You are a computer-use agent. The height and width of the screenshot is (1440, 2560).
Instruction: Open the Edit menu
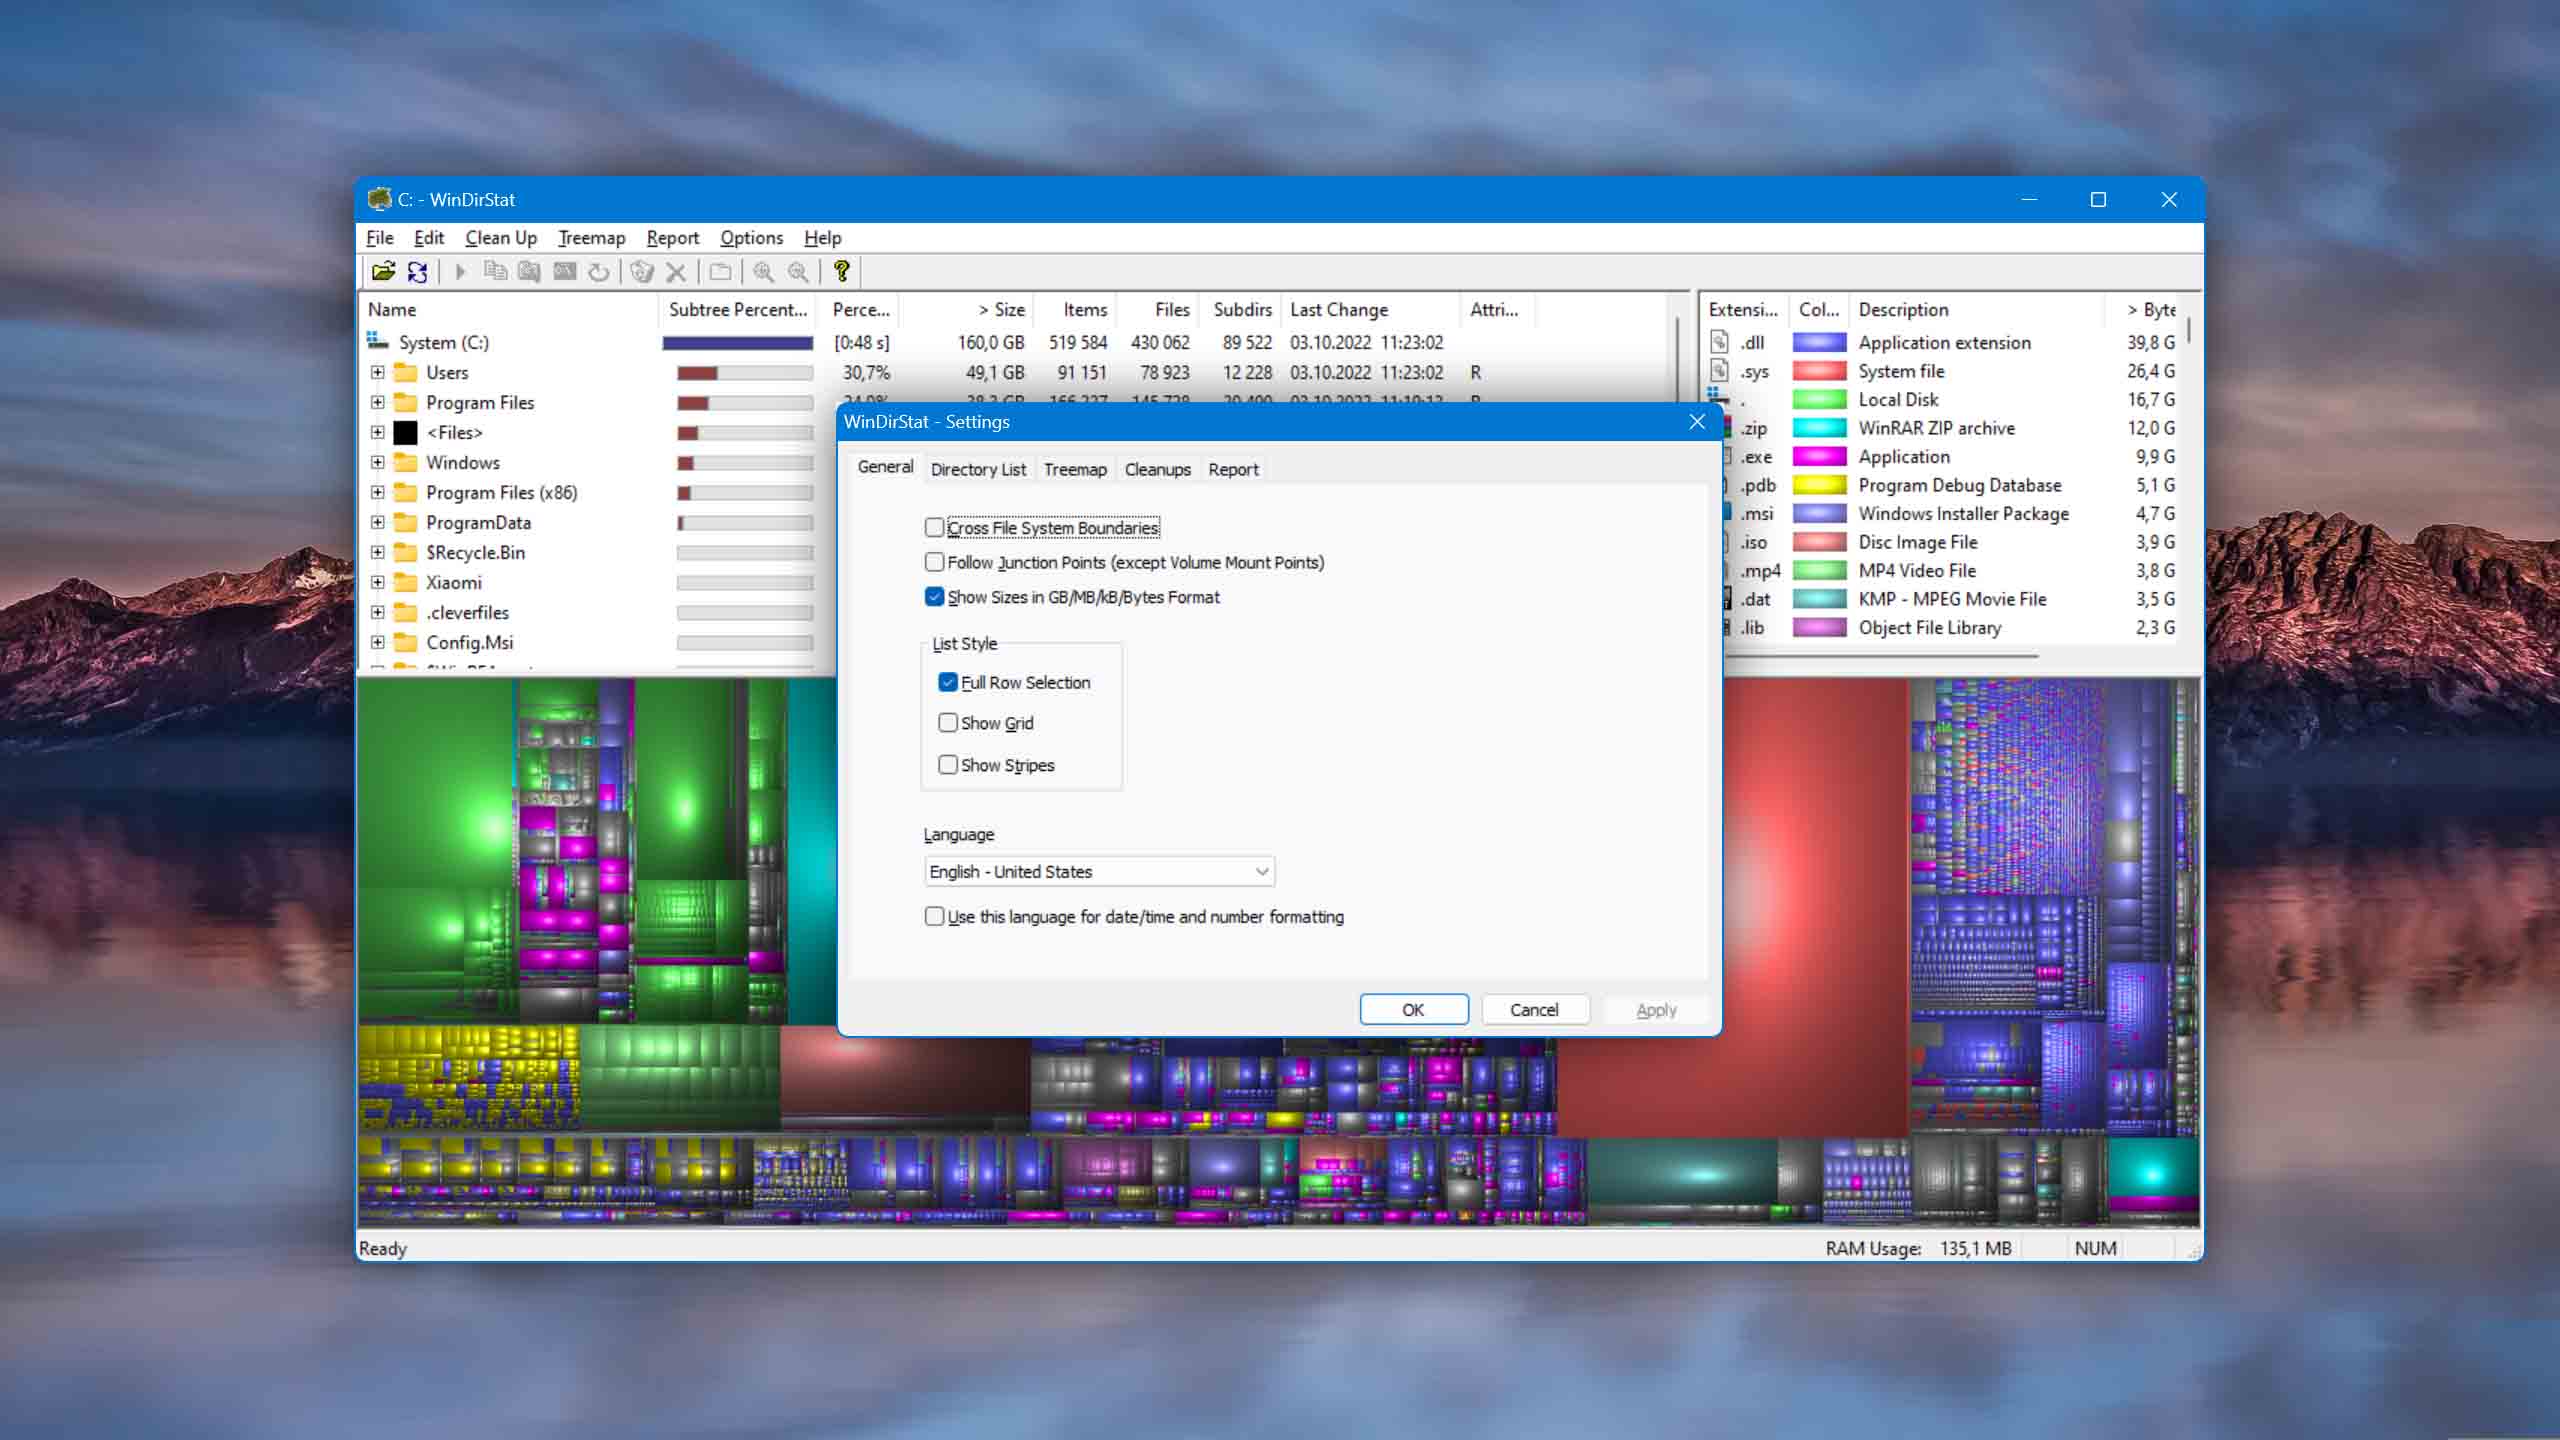coord(429,238)
